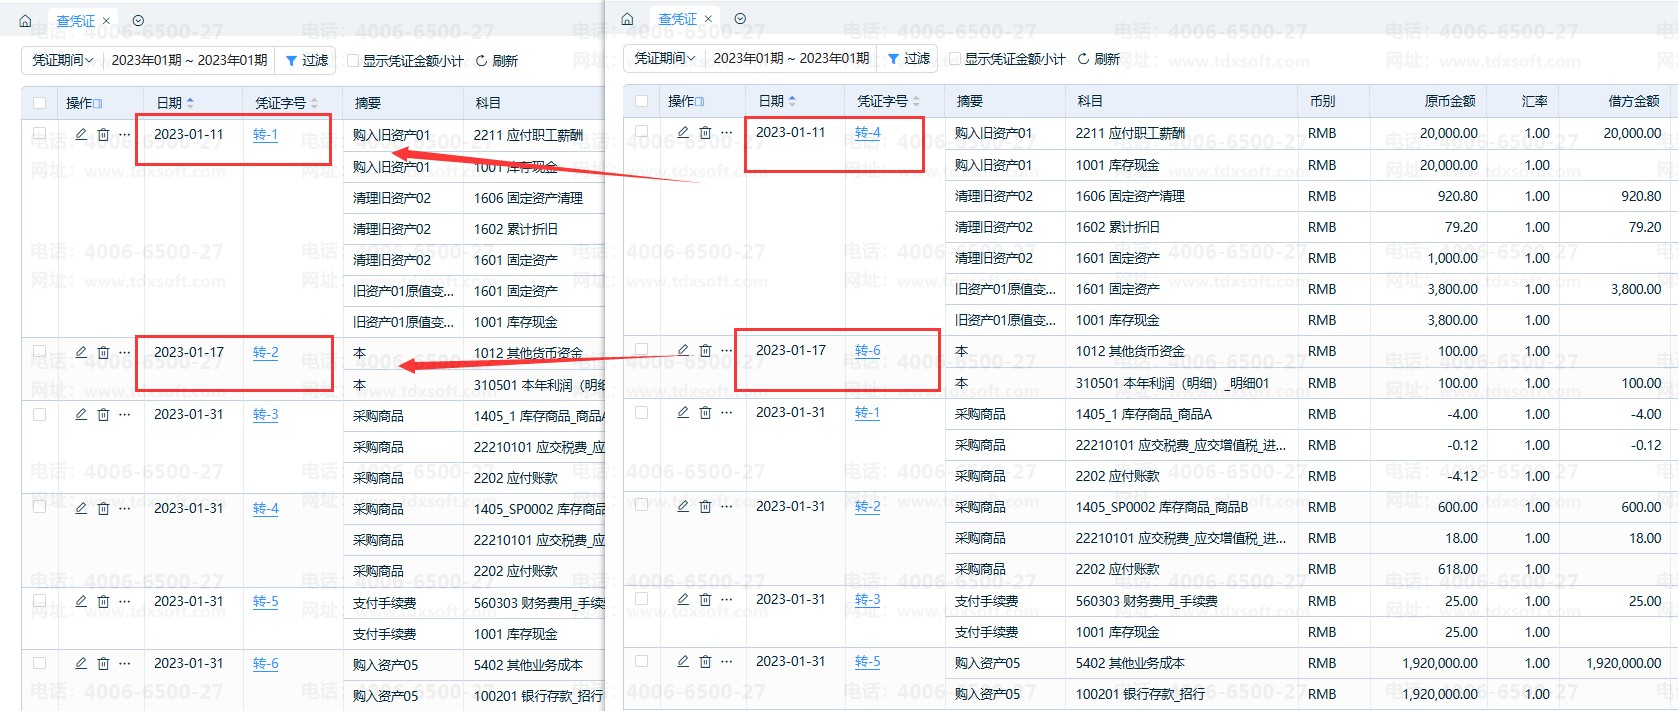Click the home icon in the left panel
1678x711 pixels.
point(25,21)
